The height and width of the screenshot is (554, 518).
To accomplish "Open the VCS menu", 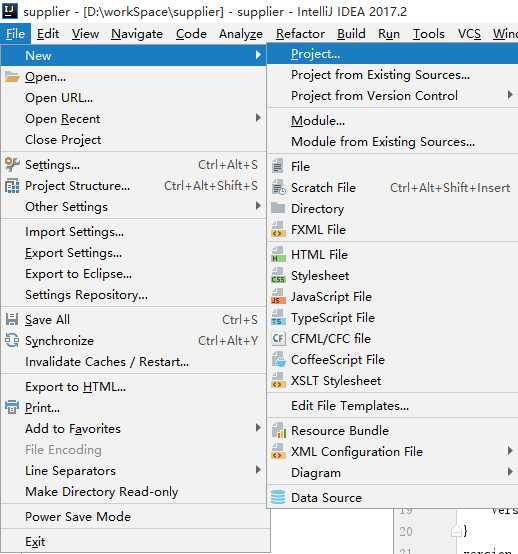I will pos(469,34).
